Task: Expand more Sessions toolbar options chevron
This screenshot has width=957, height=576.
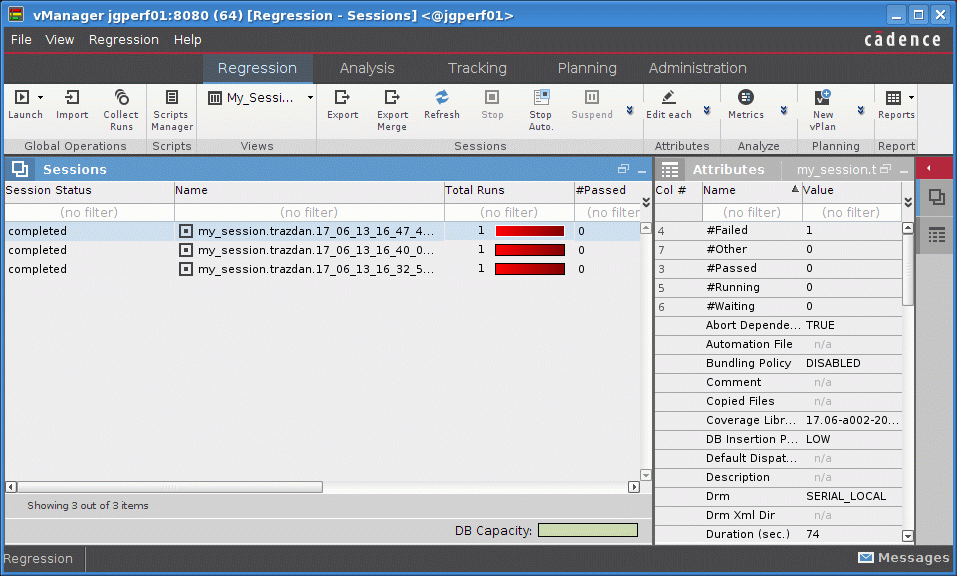Action: [x=630, y=110]
